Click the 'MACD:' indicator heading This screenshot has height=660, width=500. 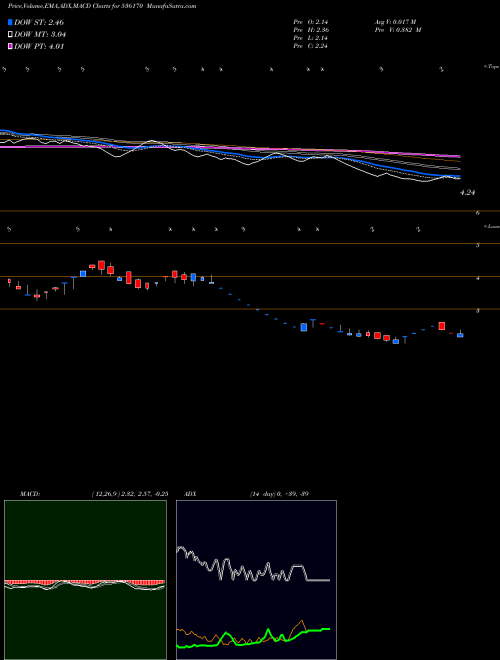30,494
